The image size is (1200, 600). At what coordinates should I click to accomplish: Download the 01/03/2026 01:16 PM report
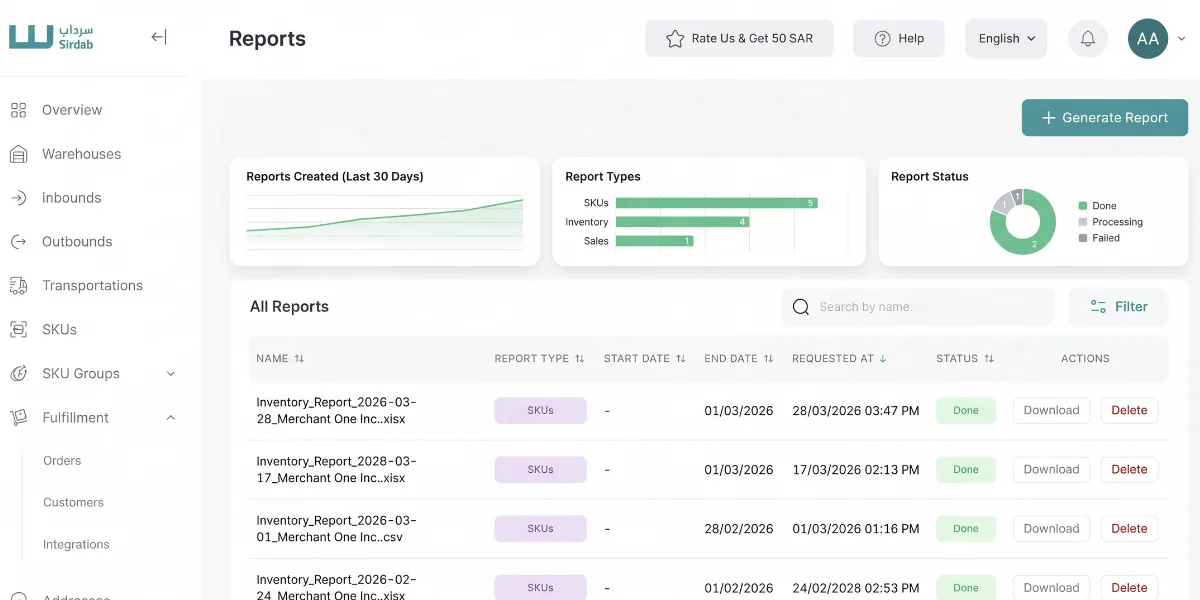pos(1051,529)
